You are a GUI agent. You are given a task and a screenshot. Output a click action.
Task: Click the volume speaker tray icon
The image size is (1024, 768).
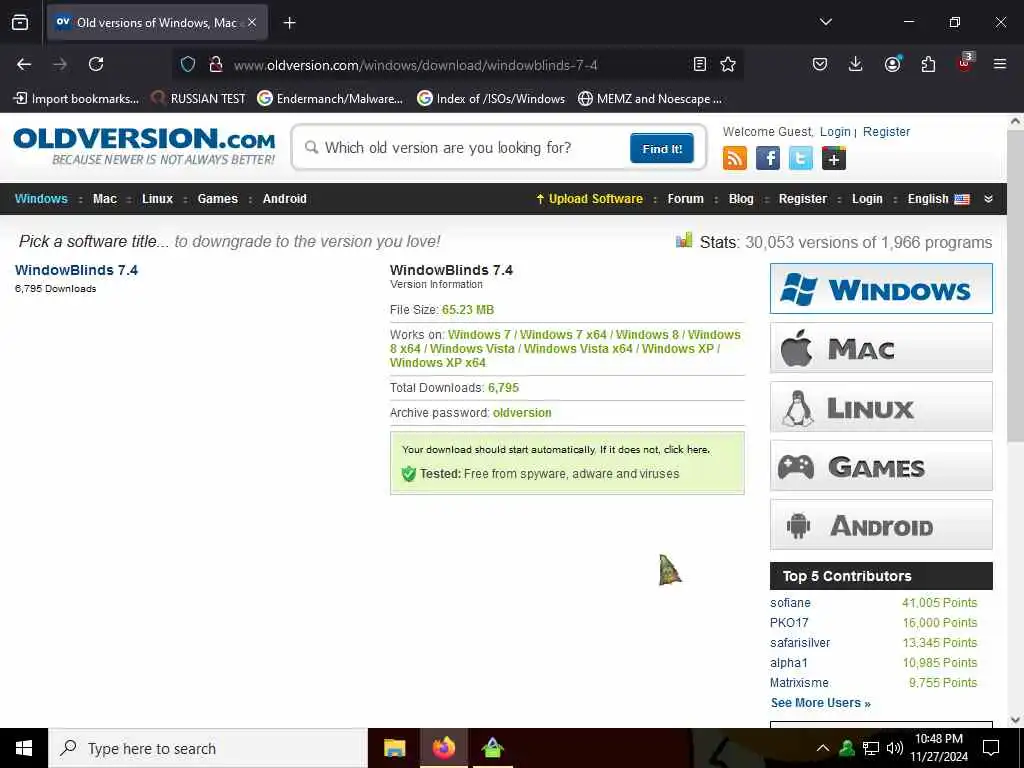point(895,748)
